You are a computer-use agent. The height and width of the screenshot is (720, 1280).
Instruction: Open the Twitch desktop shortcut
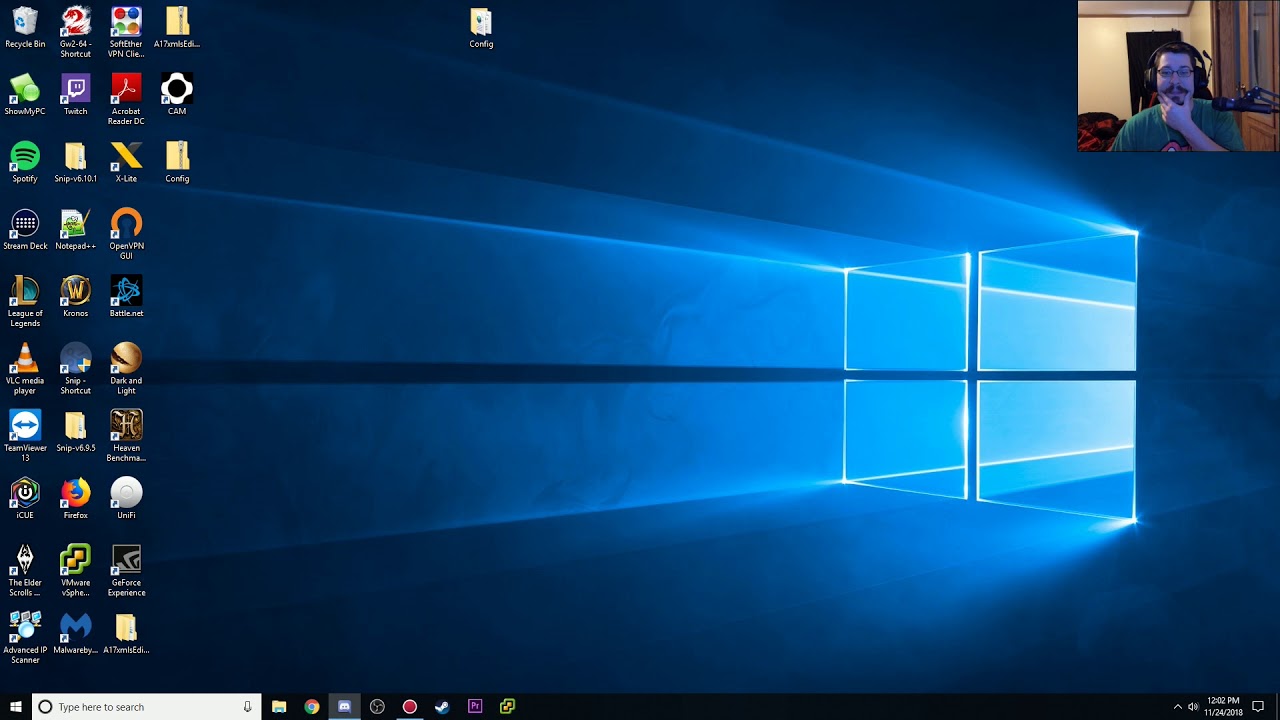(x=75, y=95)
